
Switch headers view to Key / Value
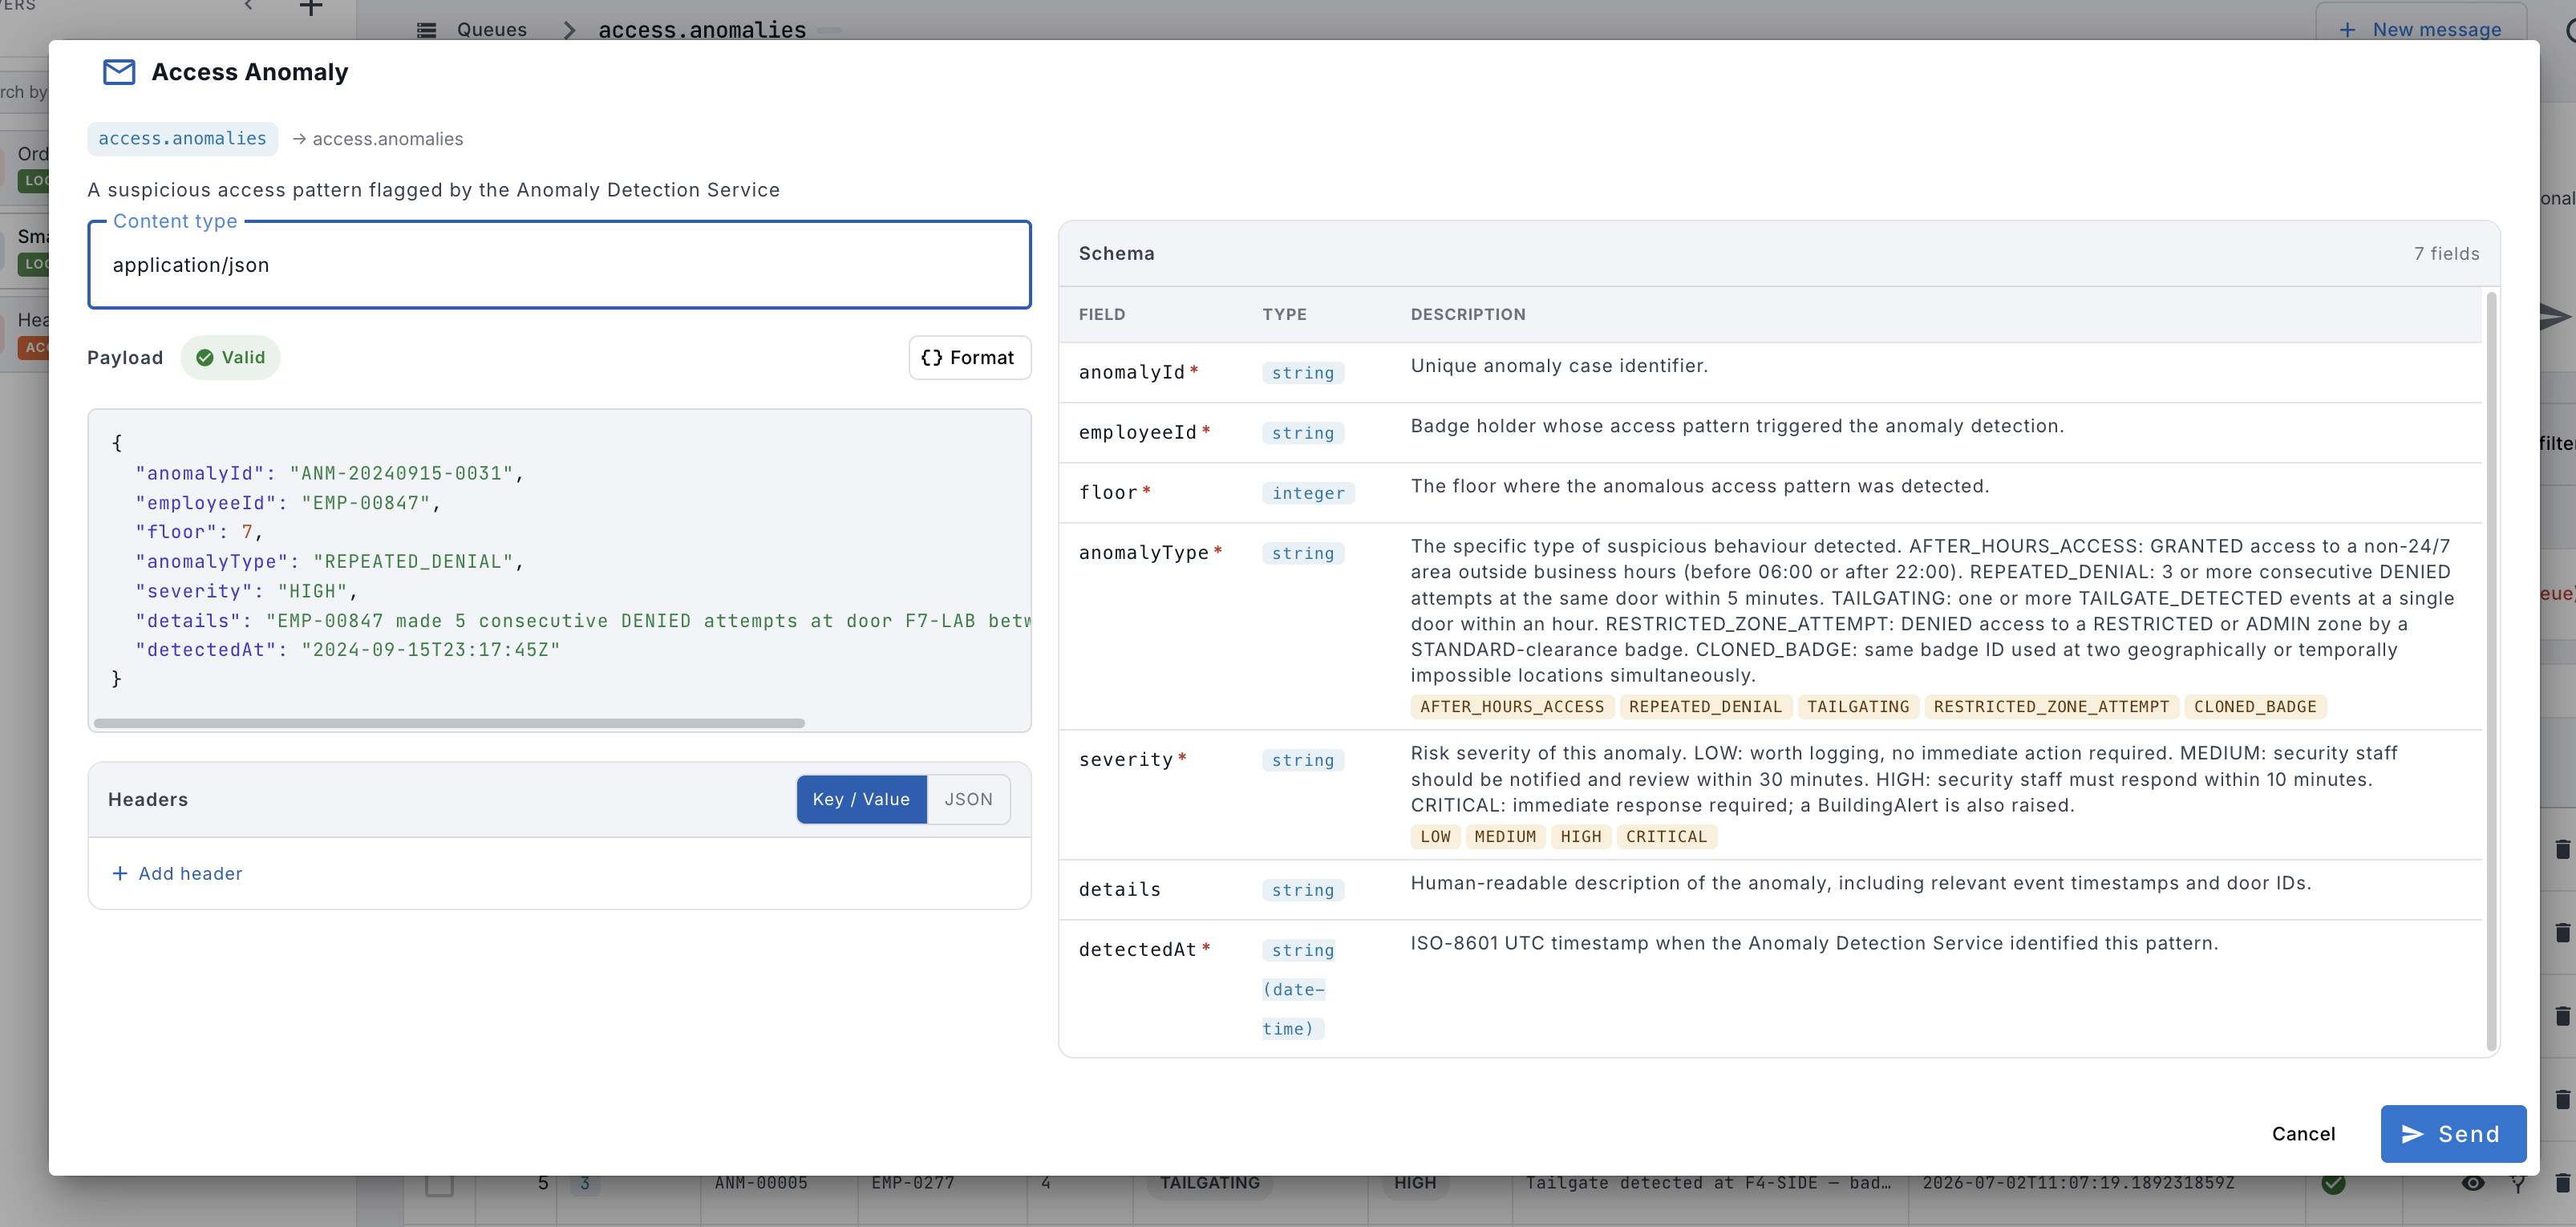[861, 799]
